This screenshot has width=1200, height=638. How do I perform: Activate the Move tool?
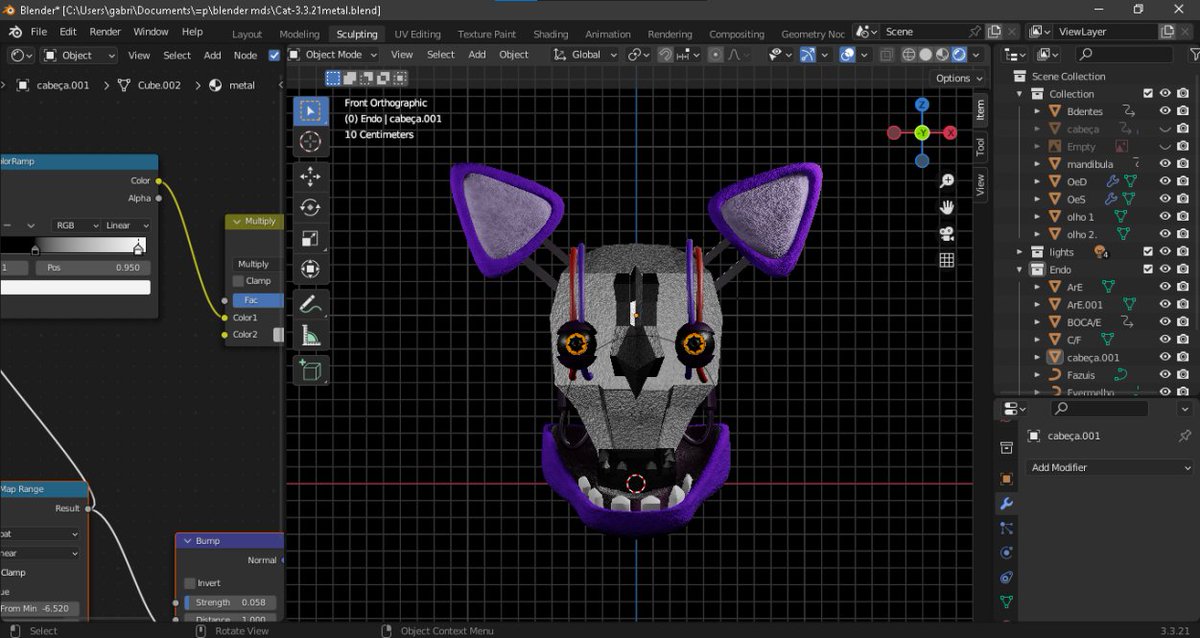[x=310, y=177]
